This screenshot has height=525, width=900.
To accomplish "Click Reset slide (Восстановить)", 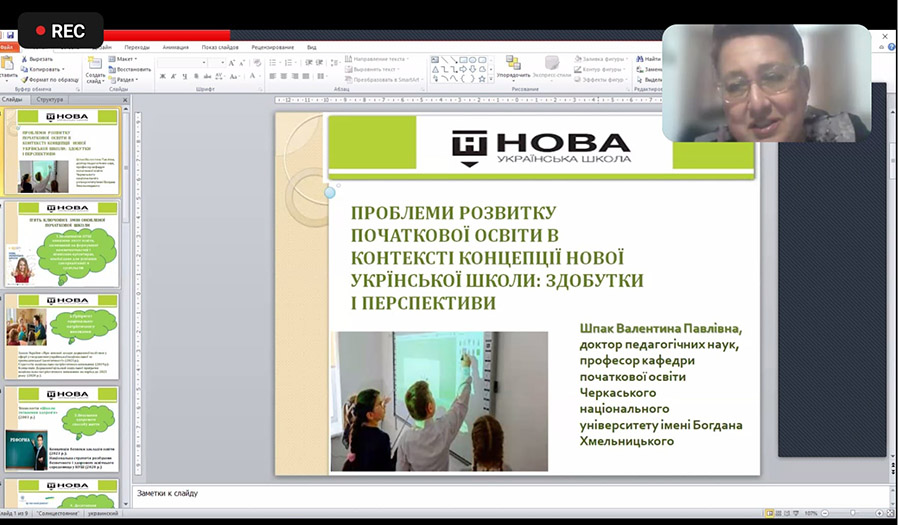I will (130, 69).
